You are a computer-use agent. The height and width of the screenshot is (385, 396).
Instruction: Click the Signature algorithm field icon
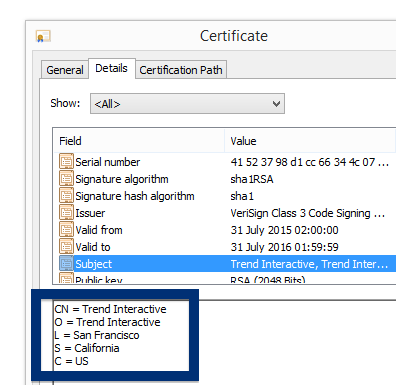[x=66, y=179]
